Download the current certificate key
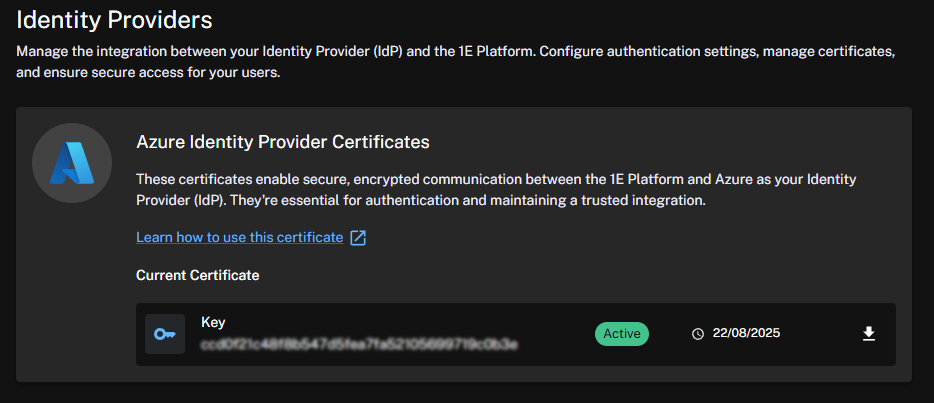This screenshot has height=403, width=934. pyautogui.click(x=868, y=334)
